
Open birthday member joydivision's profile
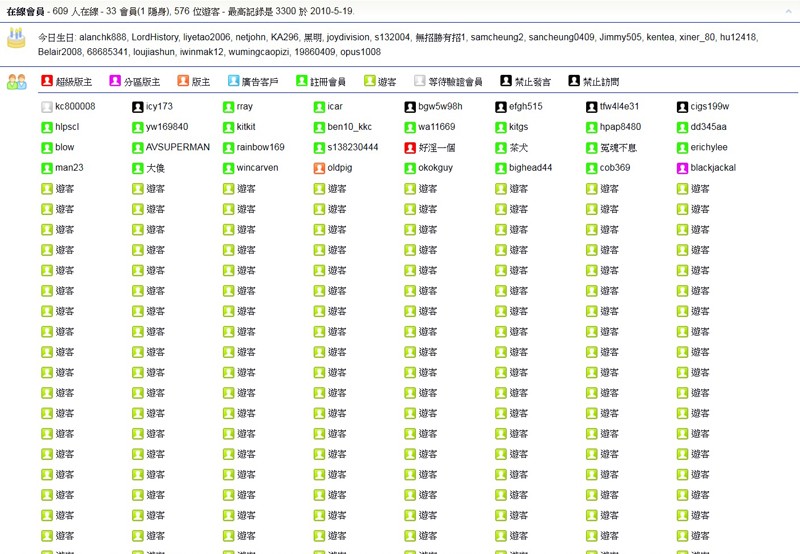click(x=348, y=37)
